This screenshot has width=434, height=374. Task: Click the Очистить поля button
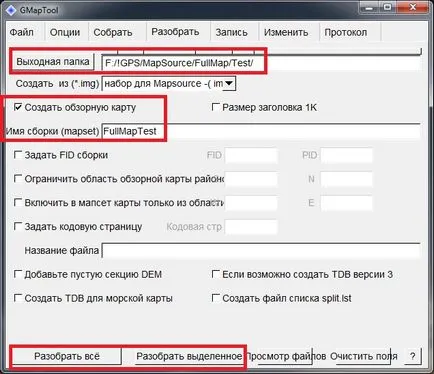click(363, 356)
